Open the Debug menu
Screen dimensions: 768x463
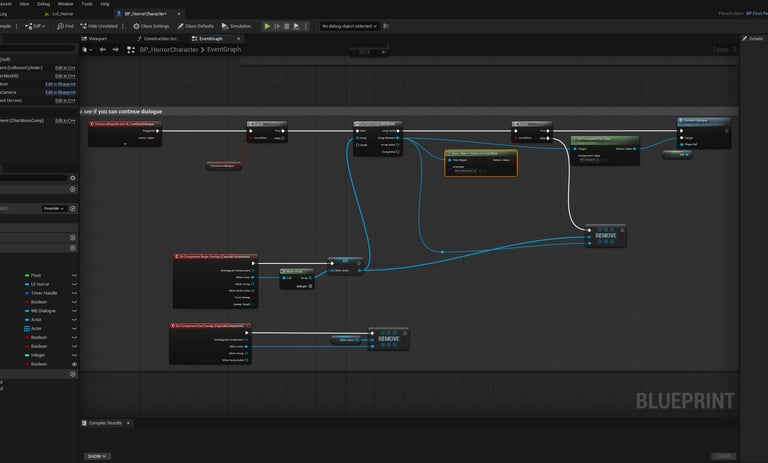[43, 4]
